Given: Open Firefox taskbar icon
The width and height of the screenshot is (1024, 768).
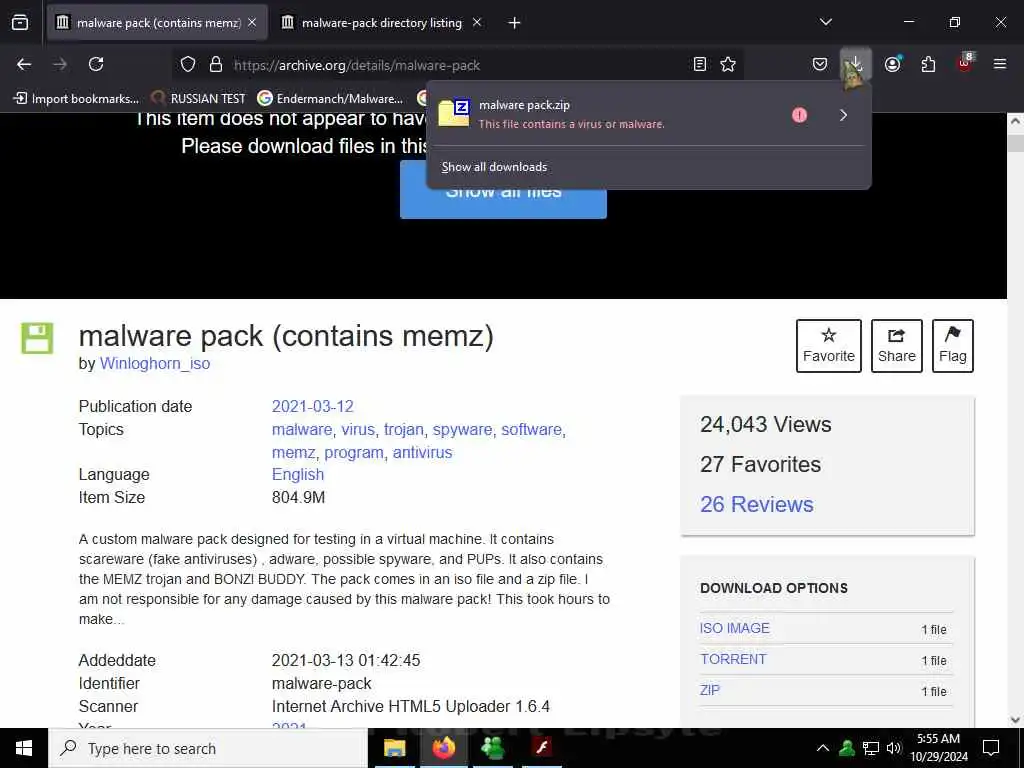Looking at the screenshot, I should [443, 748].
